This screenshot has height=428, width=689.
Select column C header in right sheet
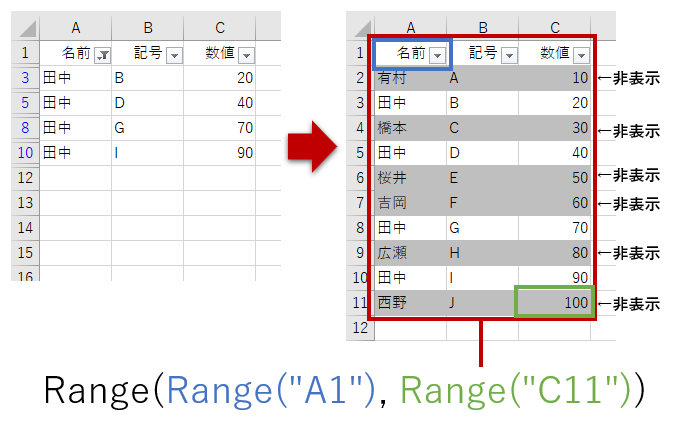[x=555, y=28]
